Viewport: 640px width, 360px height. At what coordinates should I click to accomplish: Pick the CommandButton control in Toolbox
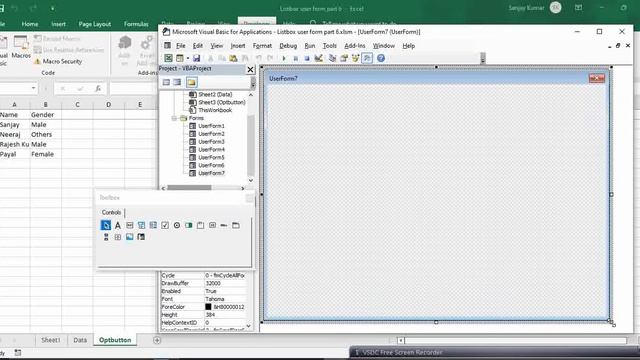(x=212, y=225)
